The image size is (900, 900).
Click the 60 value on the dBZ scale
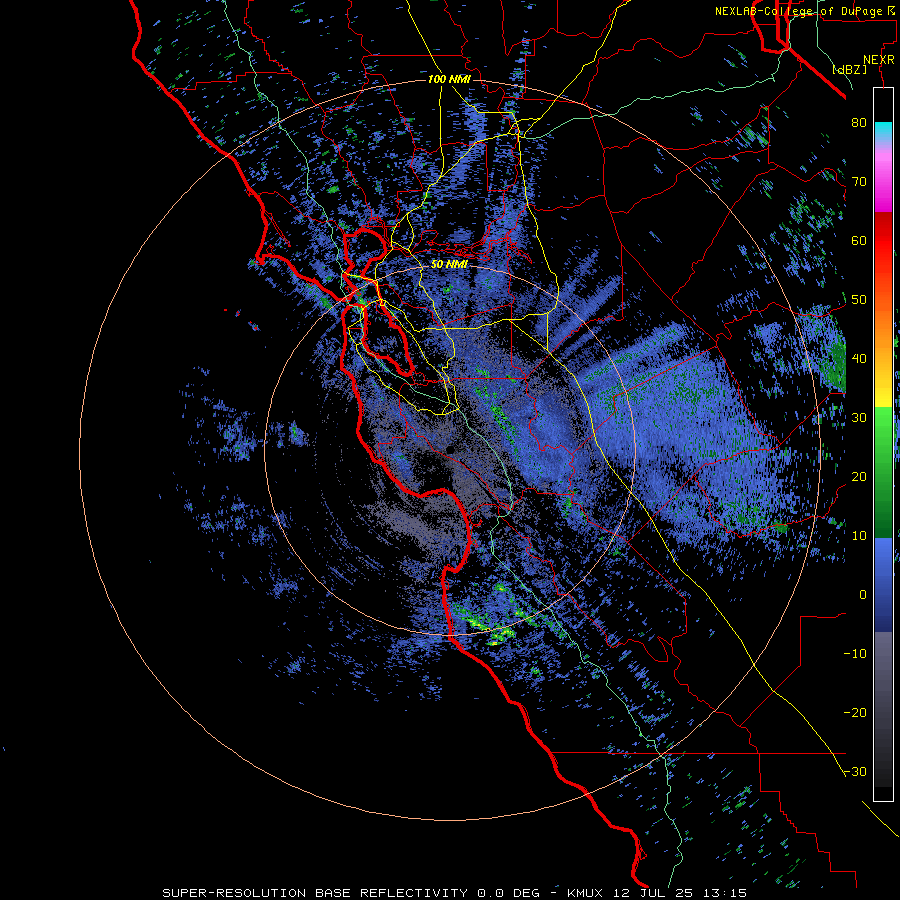(859, 240)
